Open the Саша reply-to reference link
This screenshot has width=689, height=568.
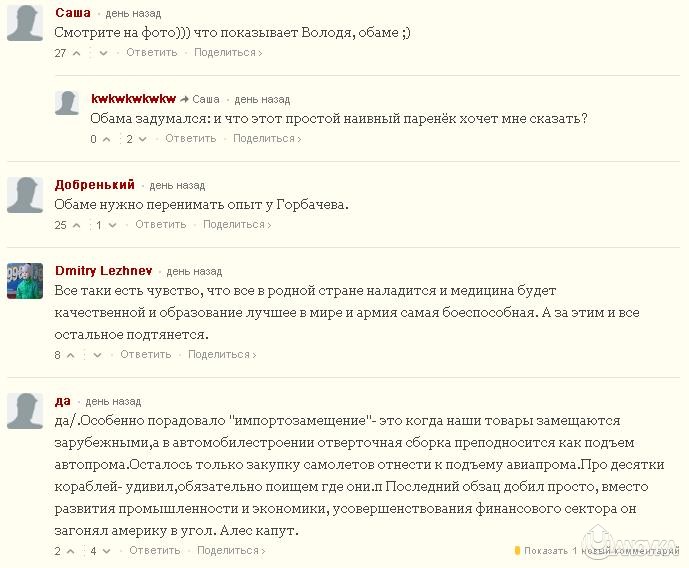pyautogui.click(x=205, y=100)
